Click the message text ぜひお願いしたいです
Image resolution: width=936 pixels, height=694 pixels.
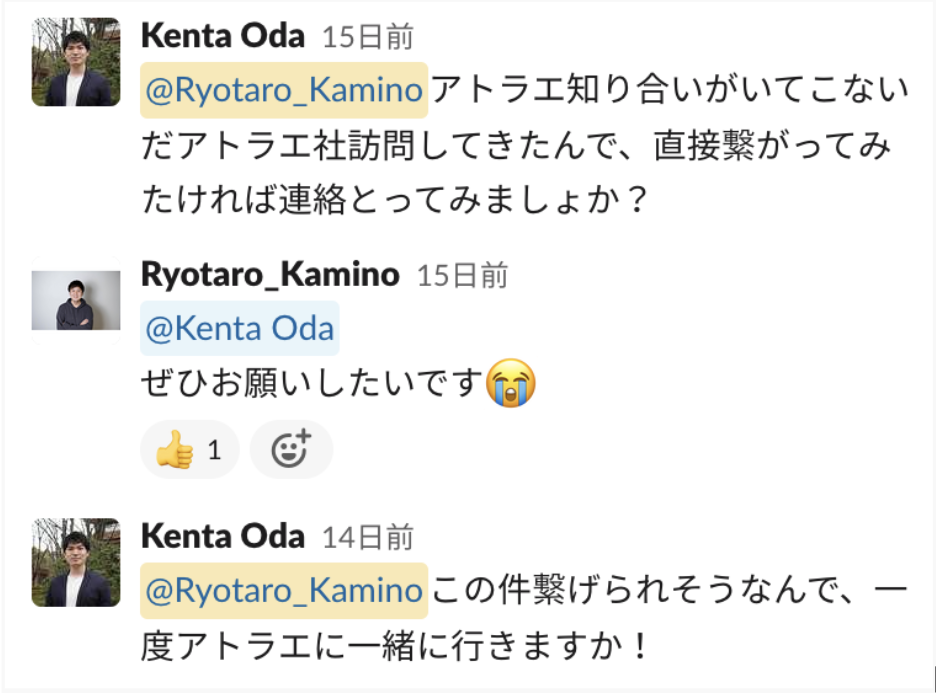pos(312,385)
